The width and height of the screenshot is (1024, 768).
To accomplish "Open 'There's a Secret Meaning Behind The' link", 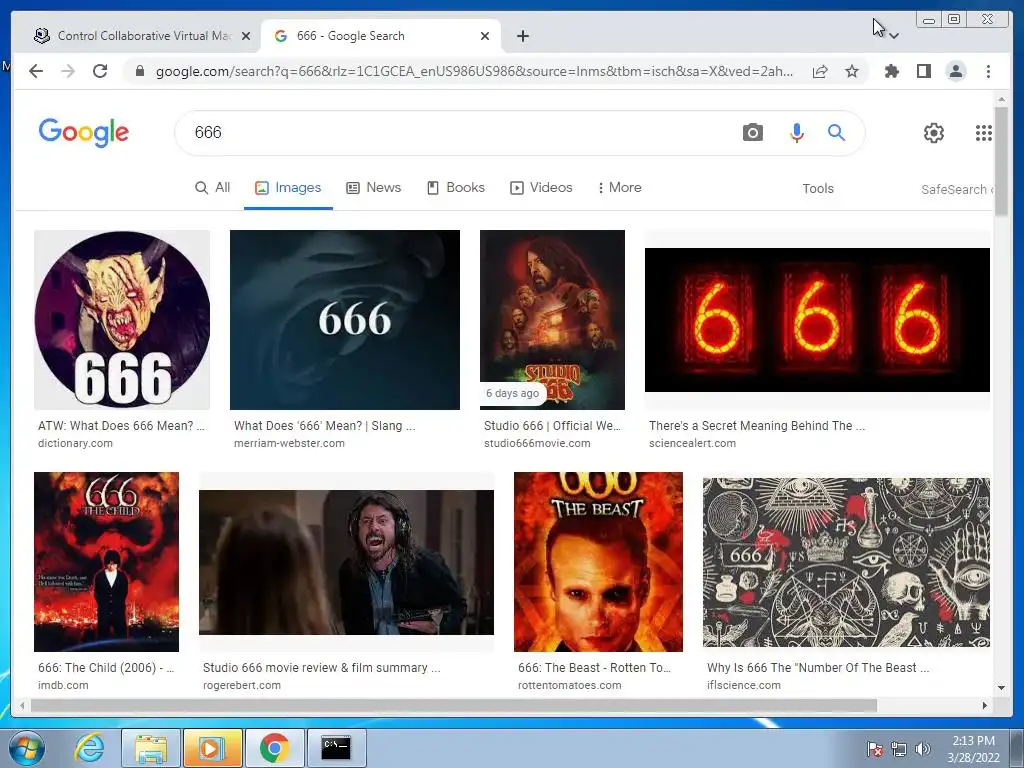I will pos(757,426).
